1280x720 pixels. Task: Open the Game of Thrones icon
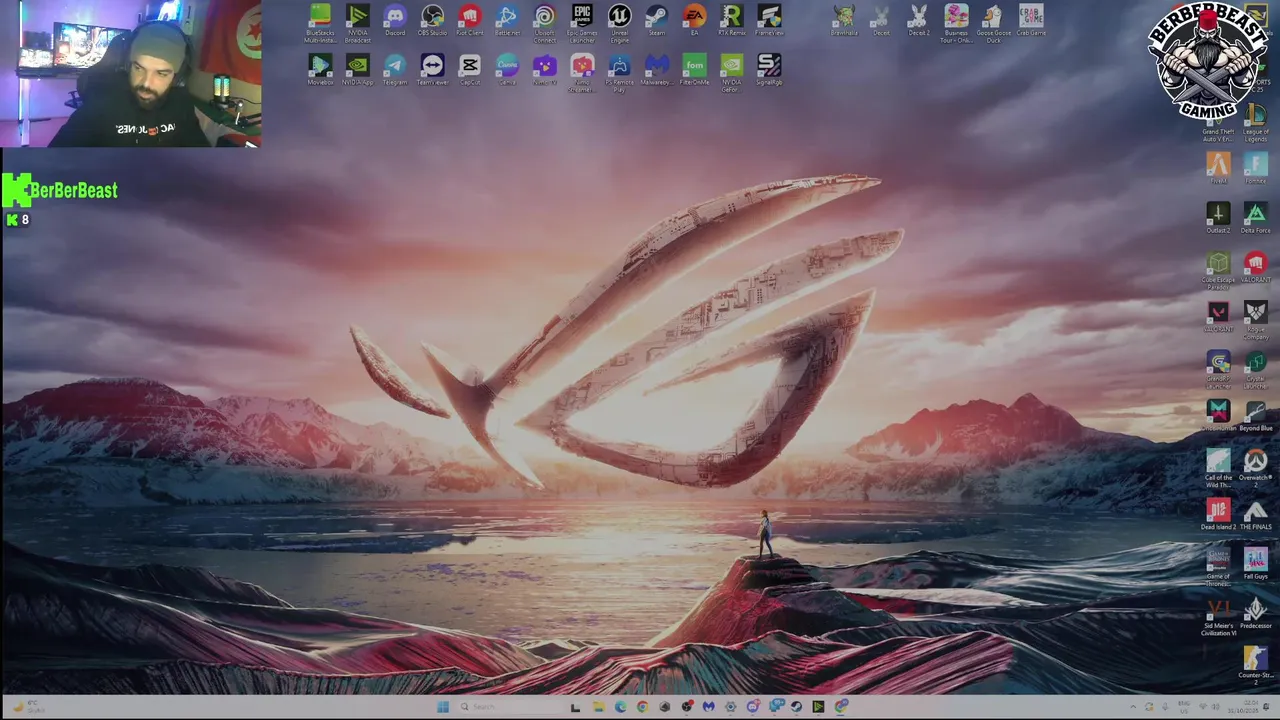[x=1218, y=568]
